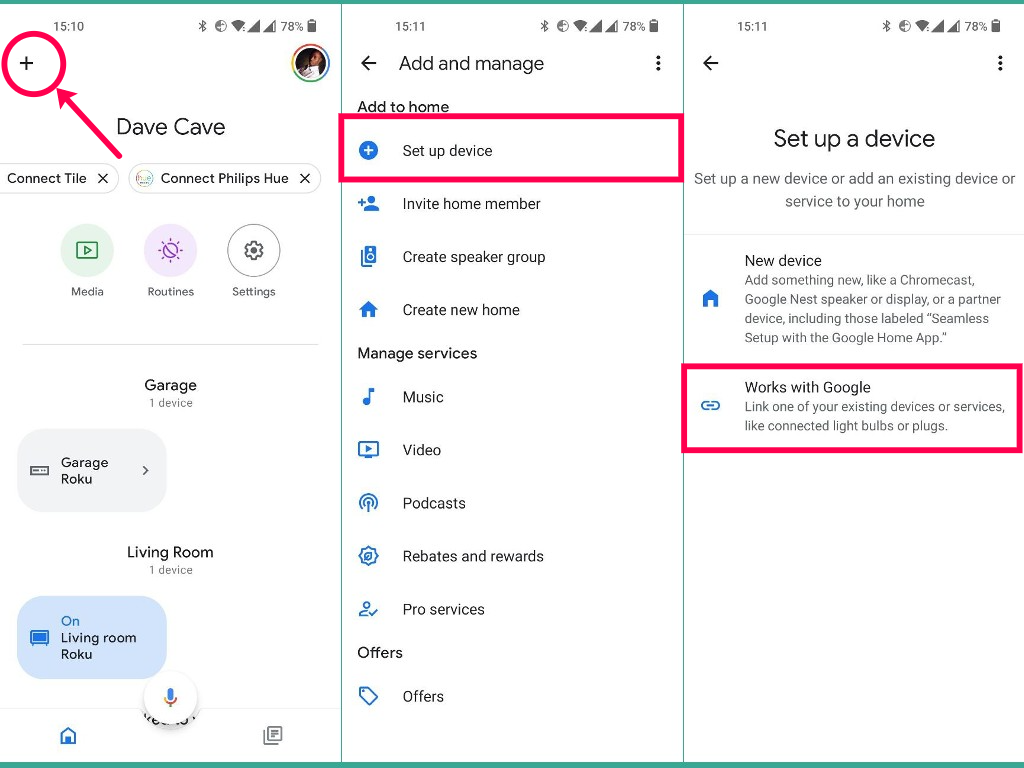Tap the Offers tag icon
This screenshot has height=768, width=1024.
368,696
